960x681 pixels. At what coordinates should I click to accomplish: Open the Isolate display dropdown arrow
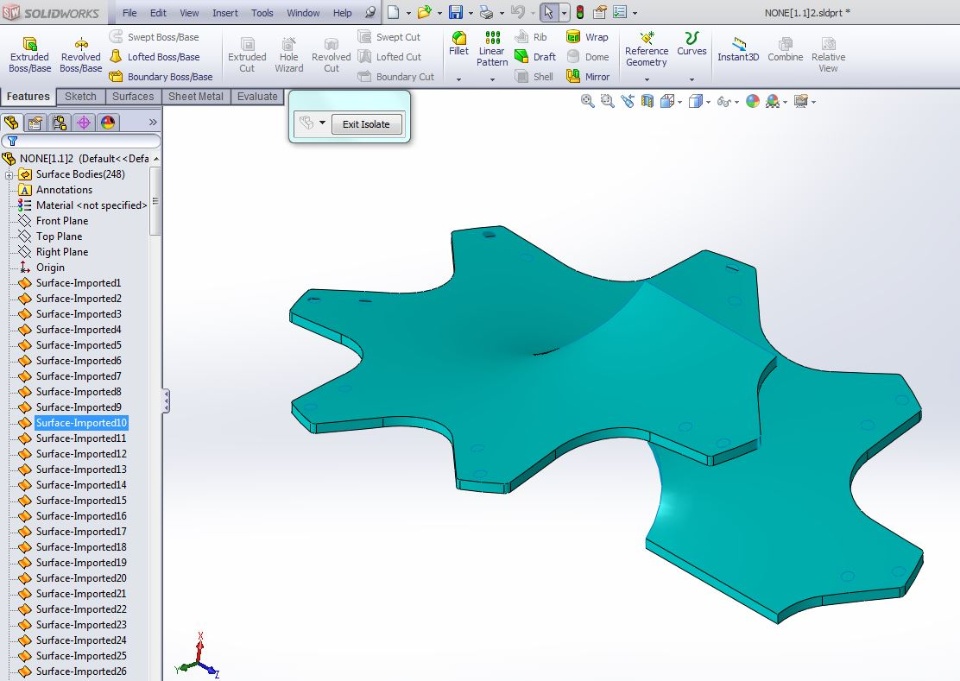tap(322, 123)
